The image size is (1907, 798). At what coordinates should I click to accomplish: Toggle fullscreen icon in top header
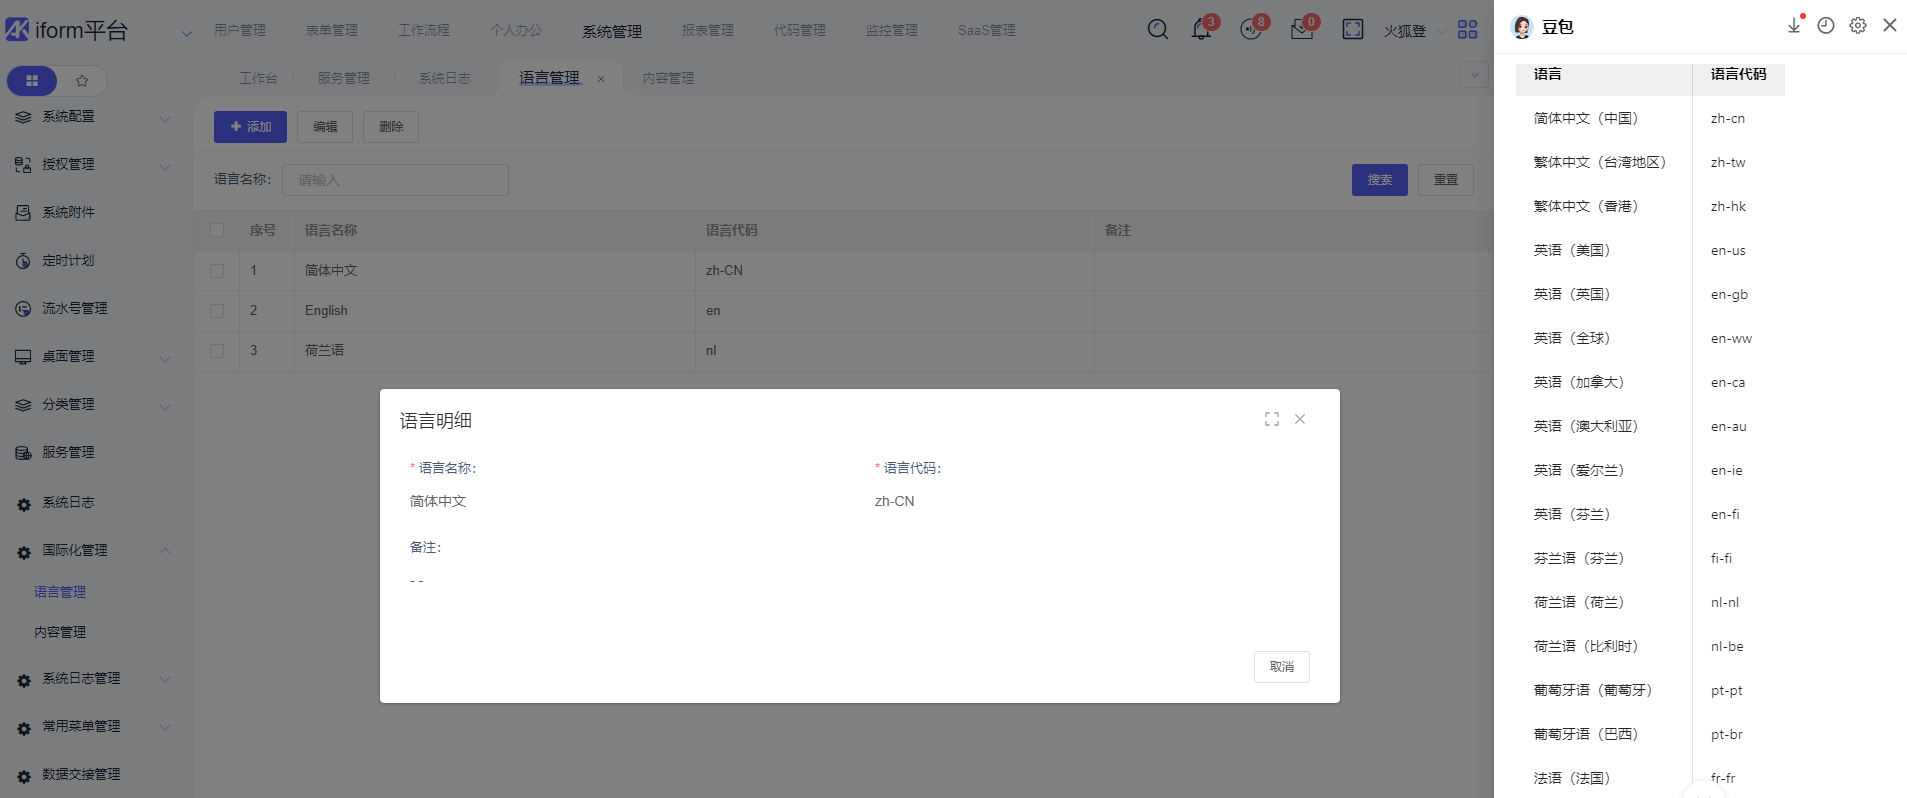point(1352,30)
